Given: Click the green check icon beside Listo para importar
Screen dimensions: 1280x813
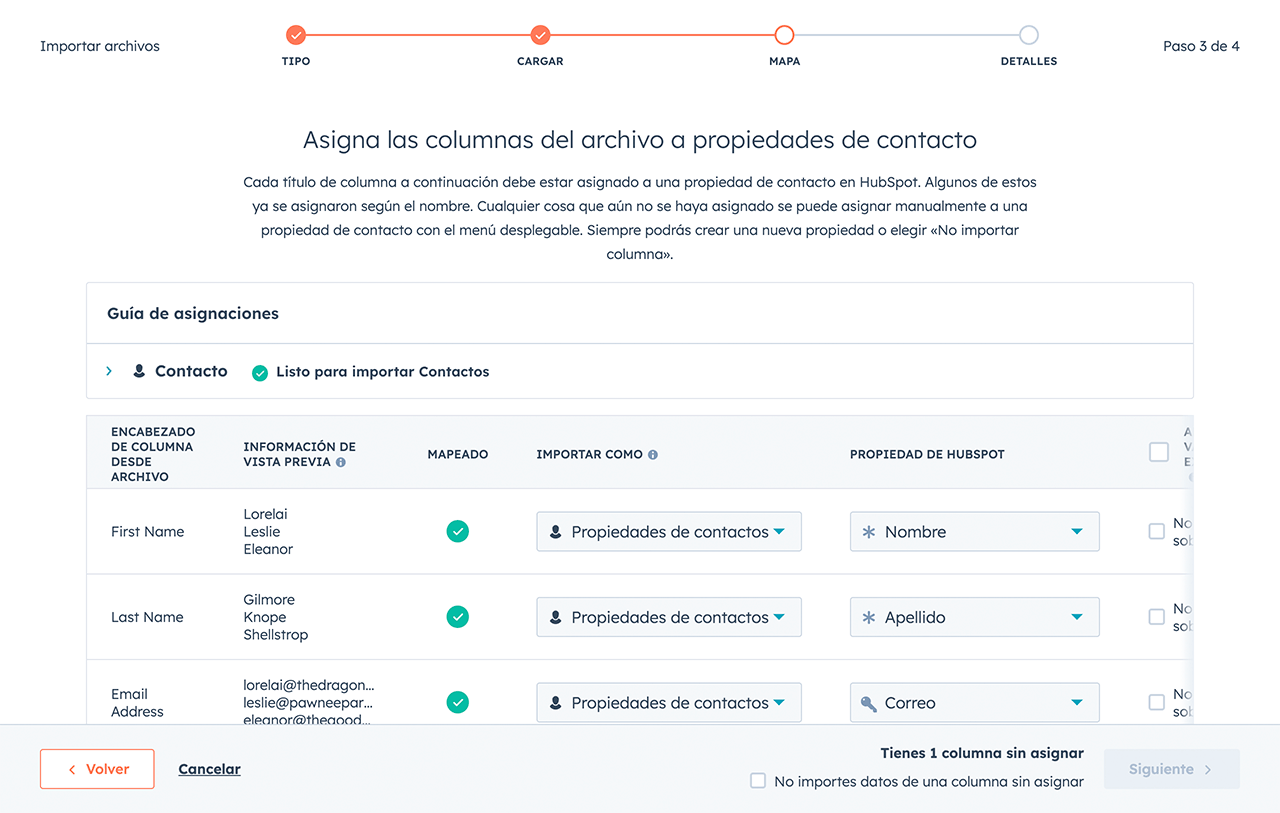Looking at the screenshot, I should (260, 373).
